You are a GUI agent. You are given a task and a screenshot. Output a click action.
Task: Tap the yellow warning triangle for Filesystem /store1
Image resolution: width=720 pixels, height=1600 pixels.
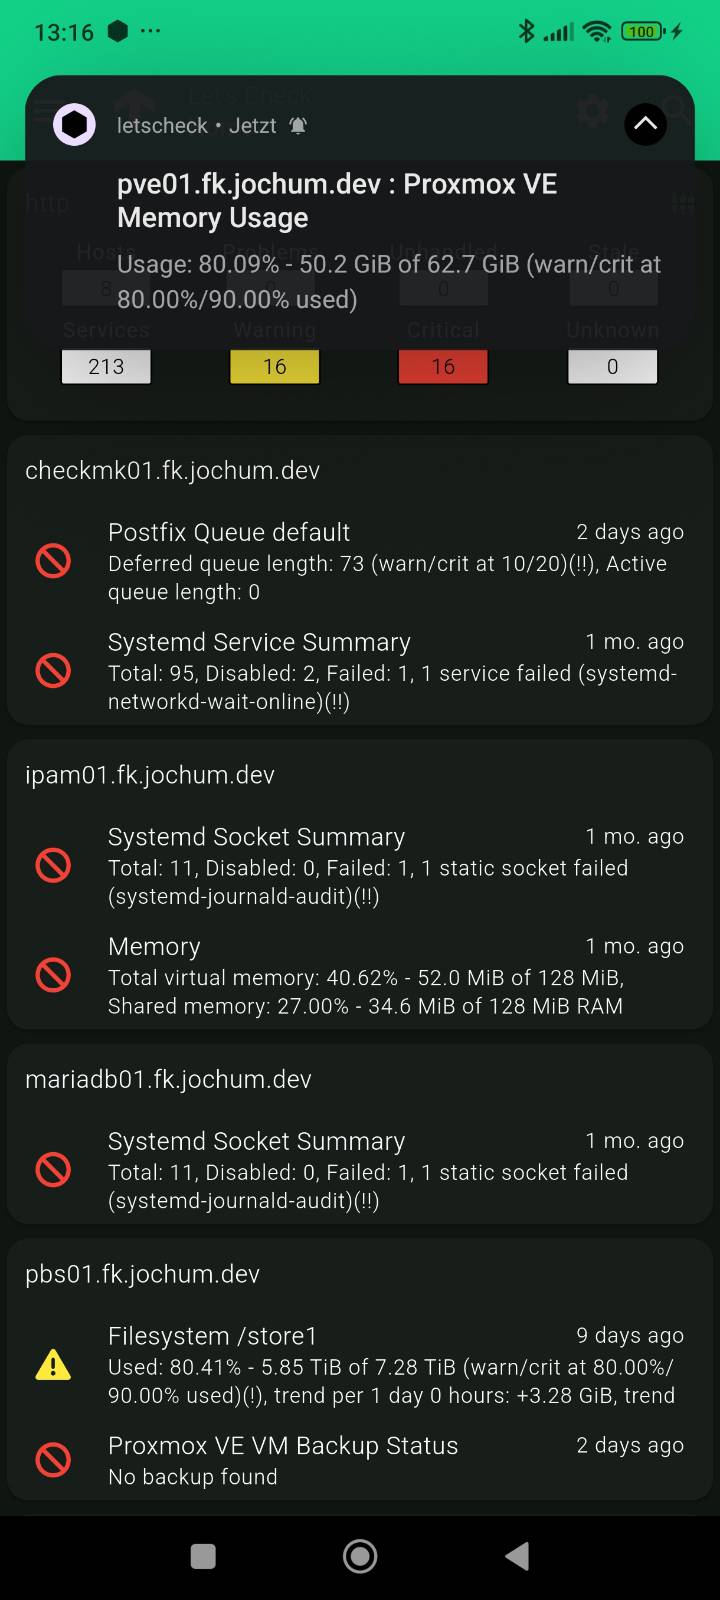[53, 1365]
